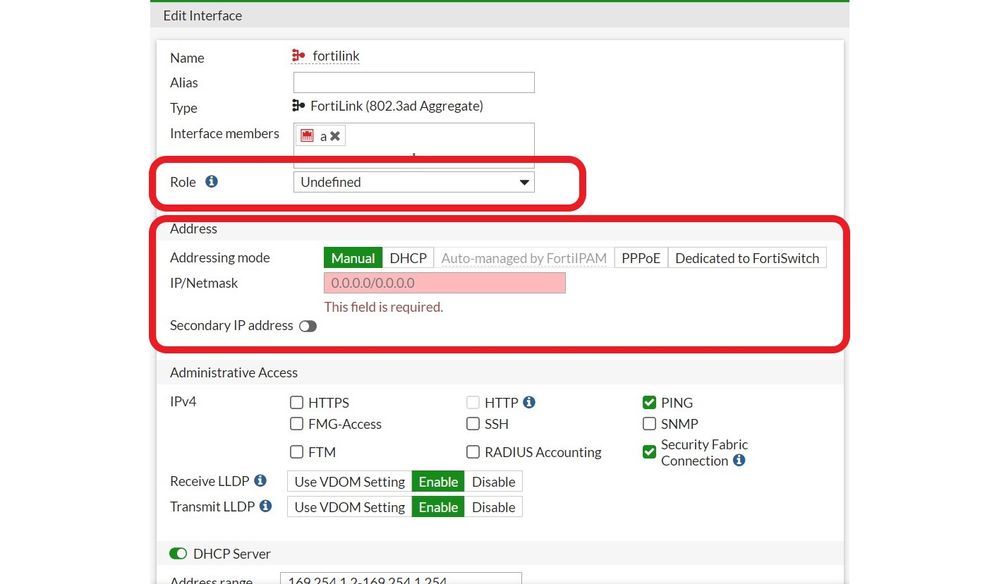This screenshot has width=999, height=584.
Task: Click the 'Administrative Access' section heading
Action: coord(234,373)
